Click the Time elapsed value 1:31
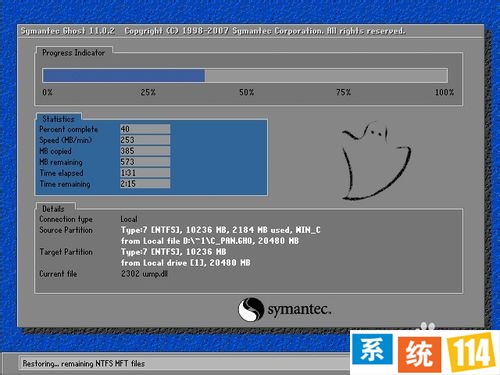This screenshot has height=375, width=500. coord(145,173)
